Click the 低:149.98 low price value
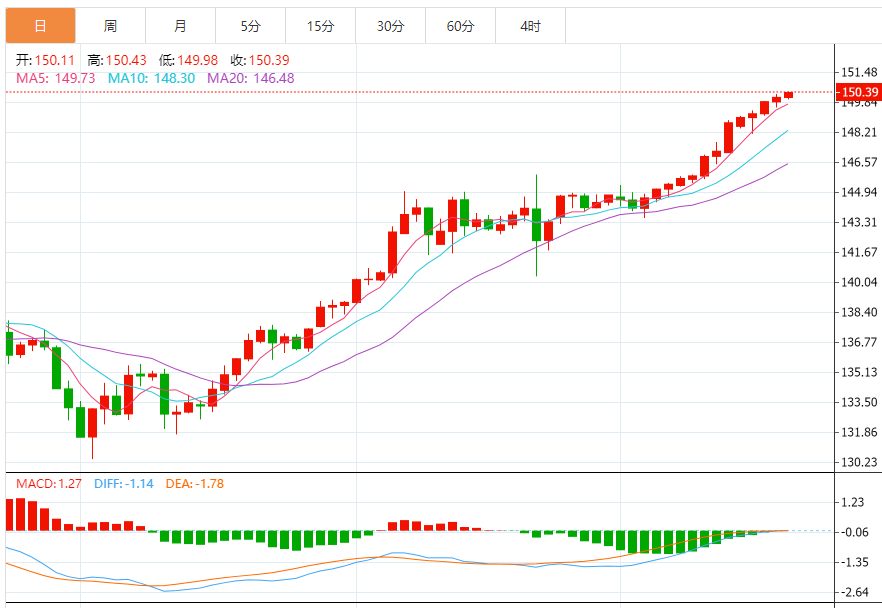 click(x=188, y=60)
